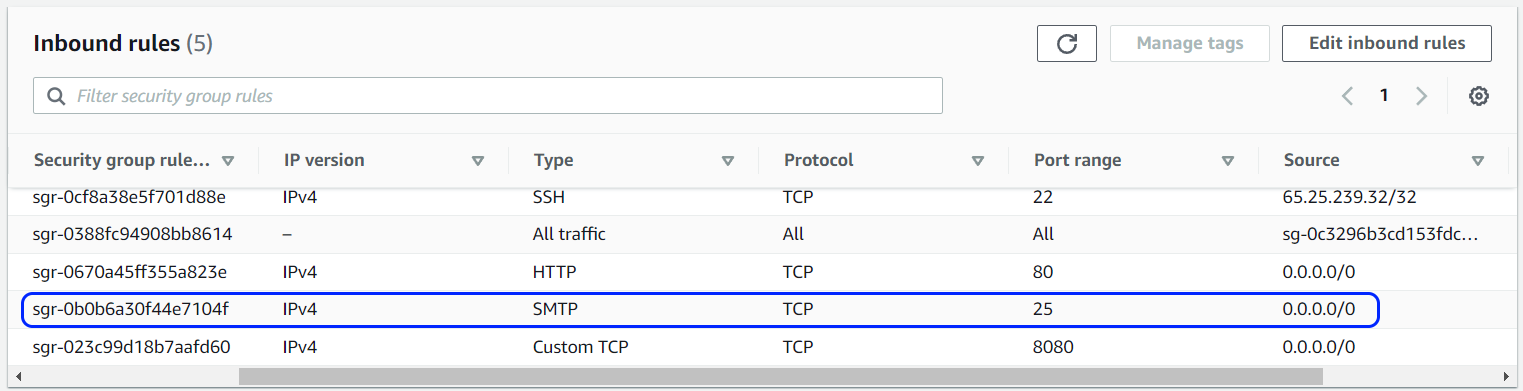The height and width of the screenshot is (391, 1523).
Task: Select page number 1 in pagination
Action: (x=1384, y=96)
